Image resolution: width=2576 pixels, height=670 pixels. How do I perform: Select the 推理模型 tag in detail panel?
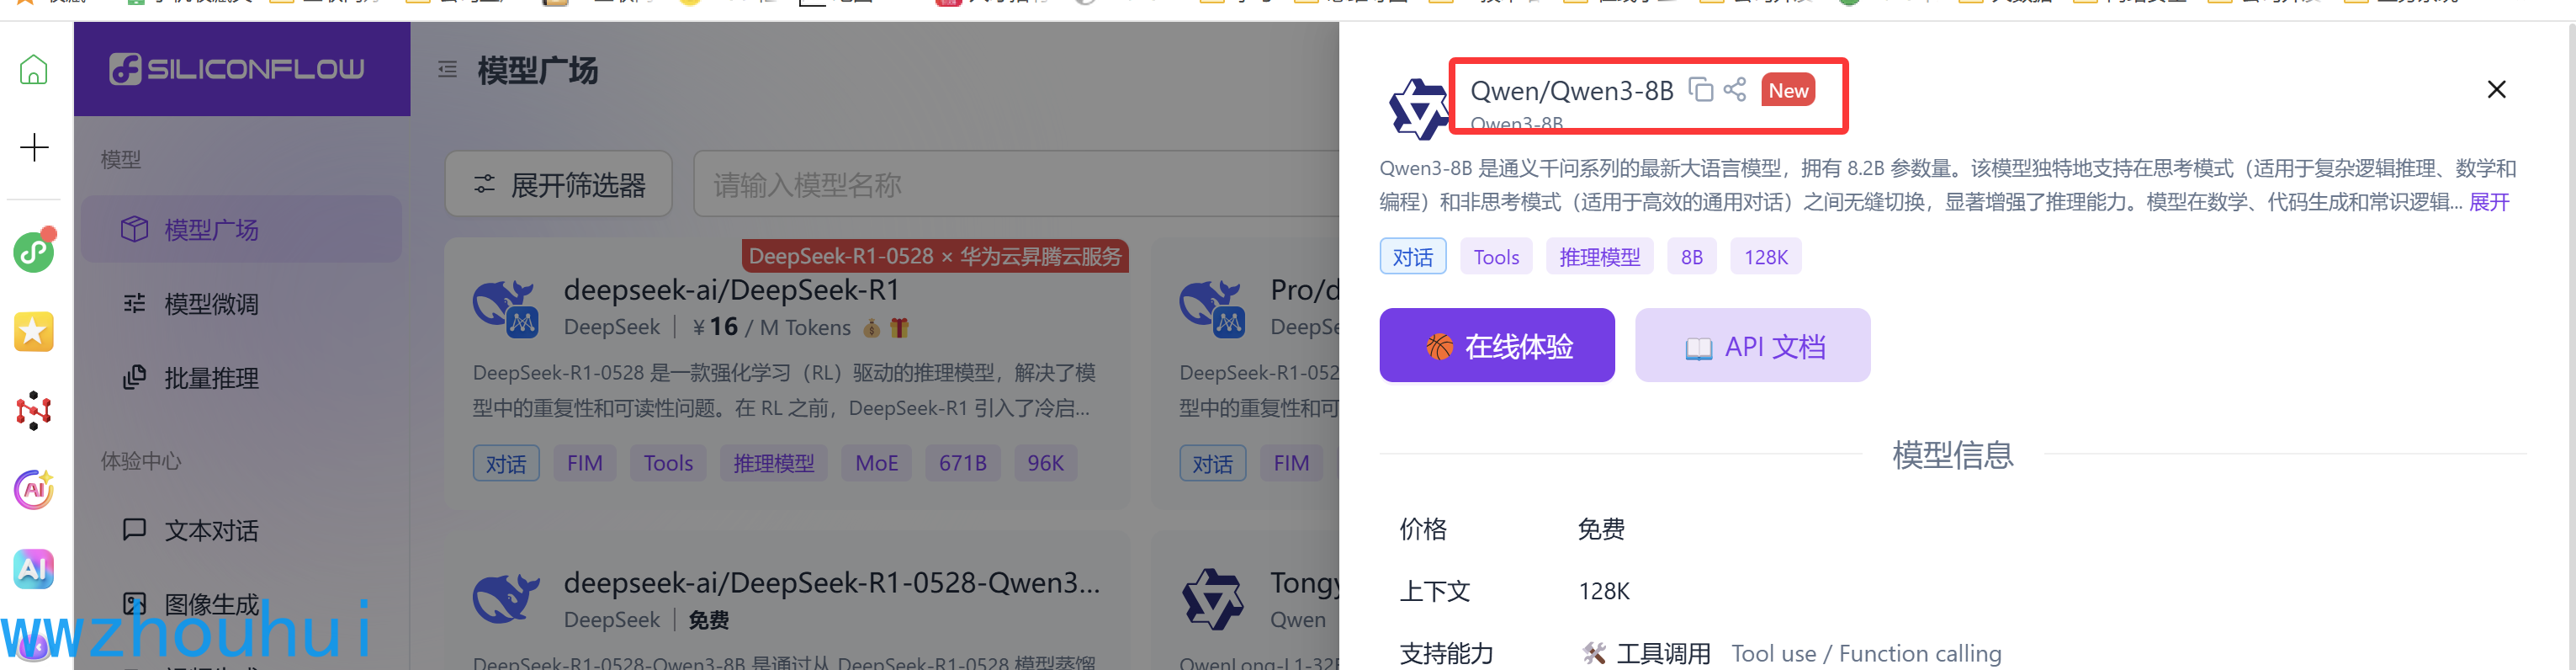(1600, 257)
